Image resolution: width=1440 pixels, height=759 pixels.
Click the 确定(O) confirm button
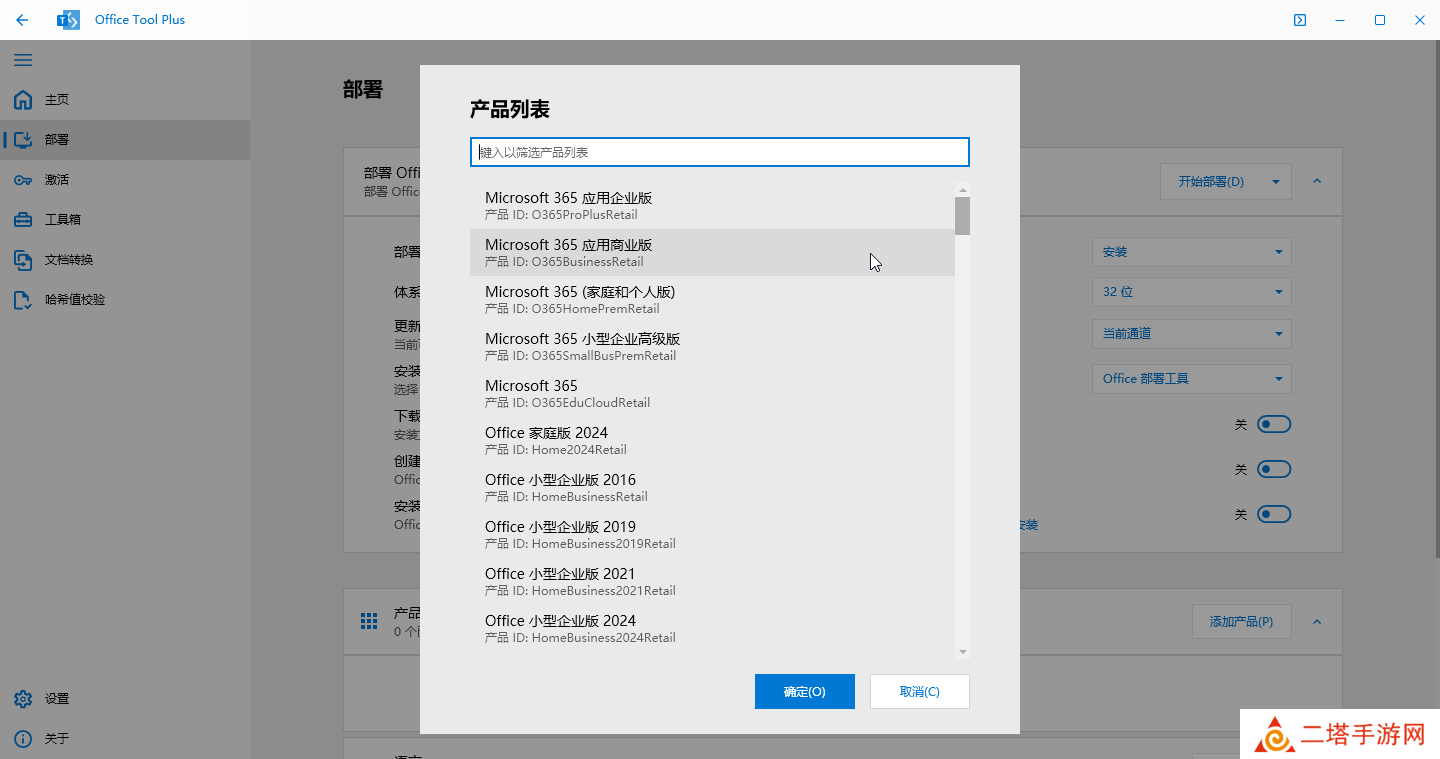tap(805, 692)
